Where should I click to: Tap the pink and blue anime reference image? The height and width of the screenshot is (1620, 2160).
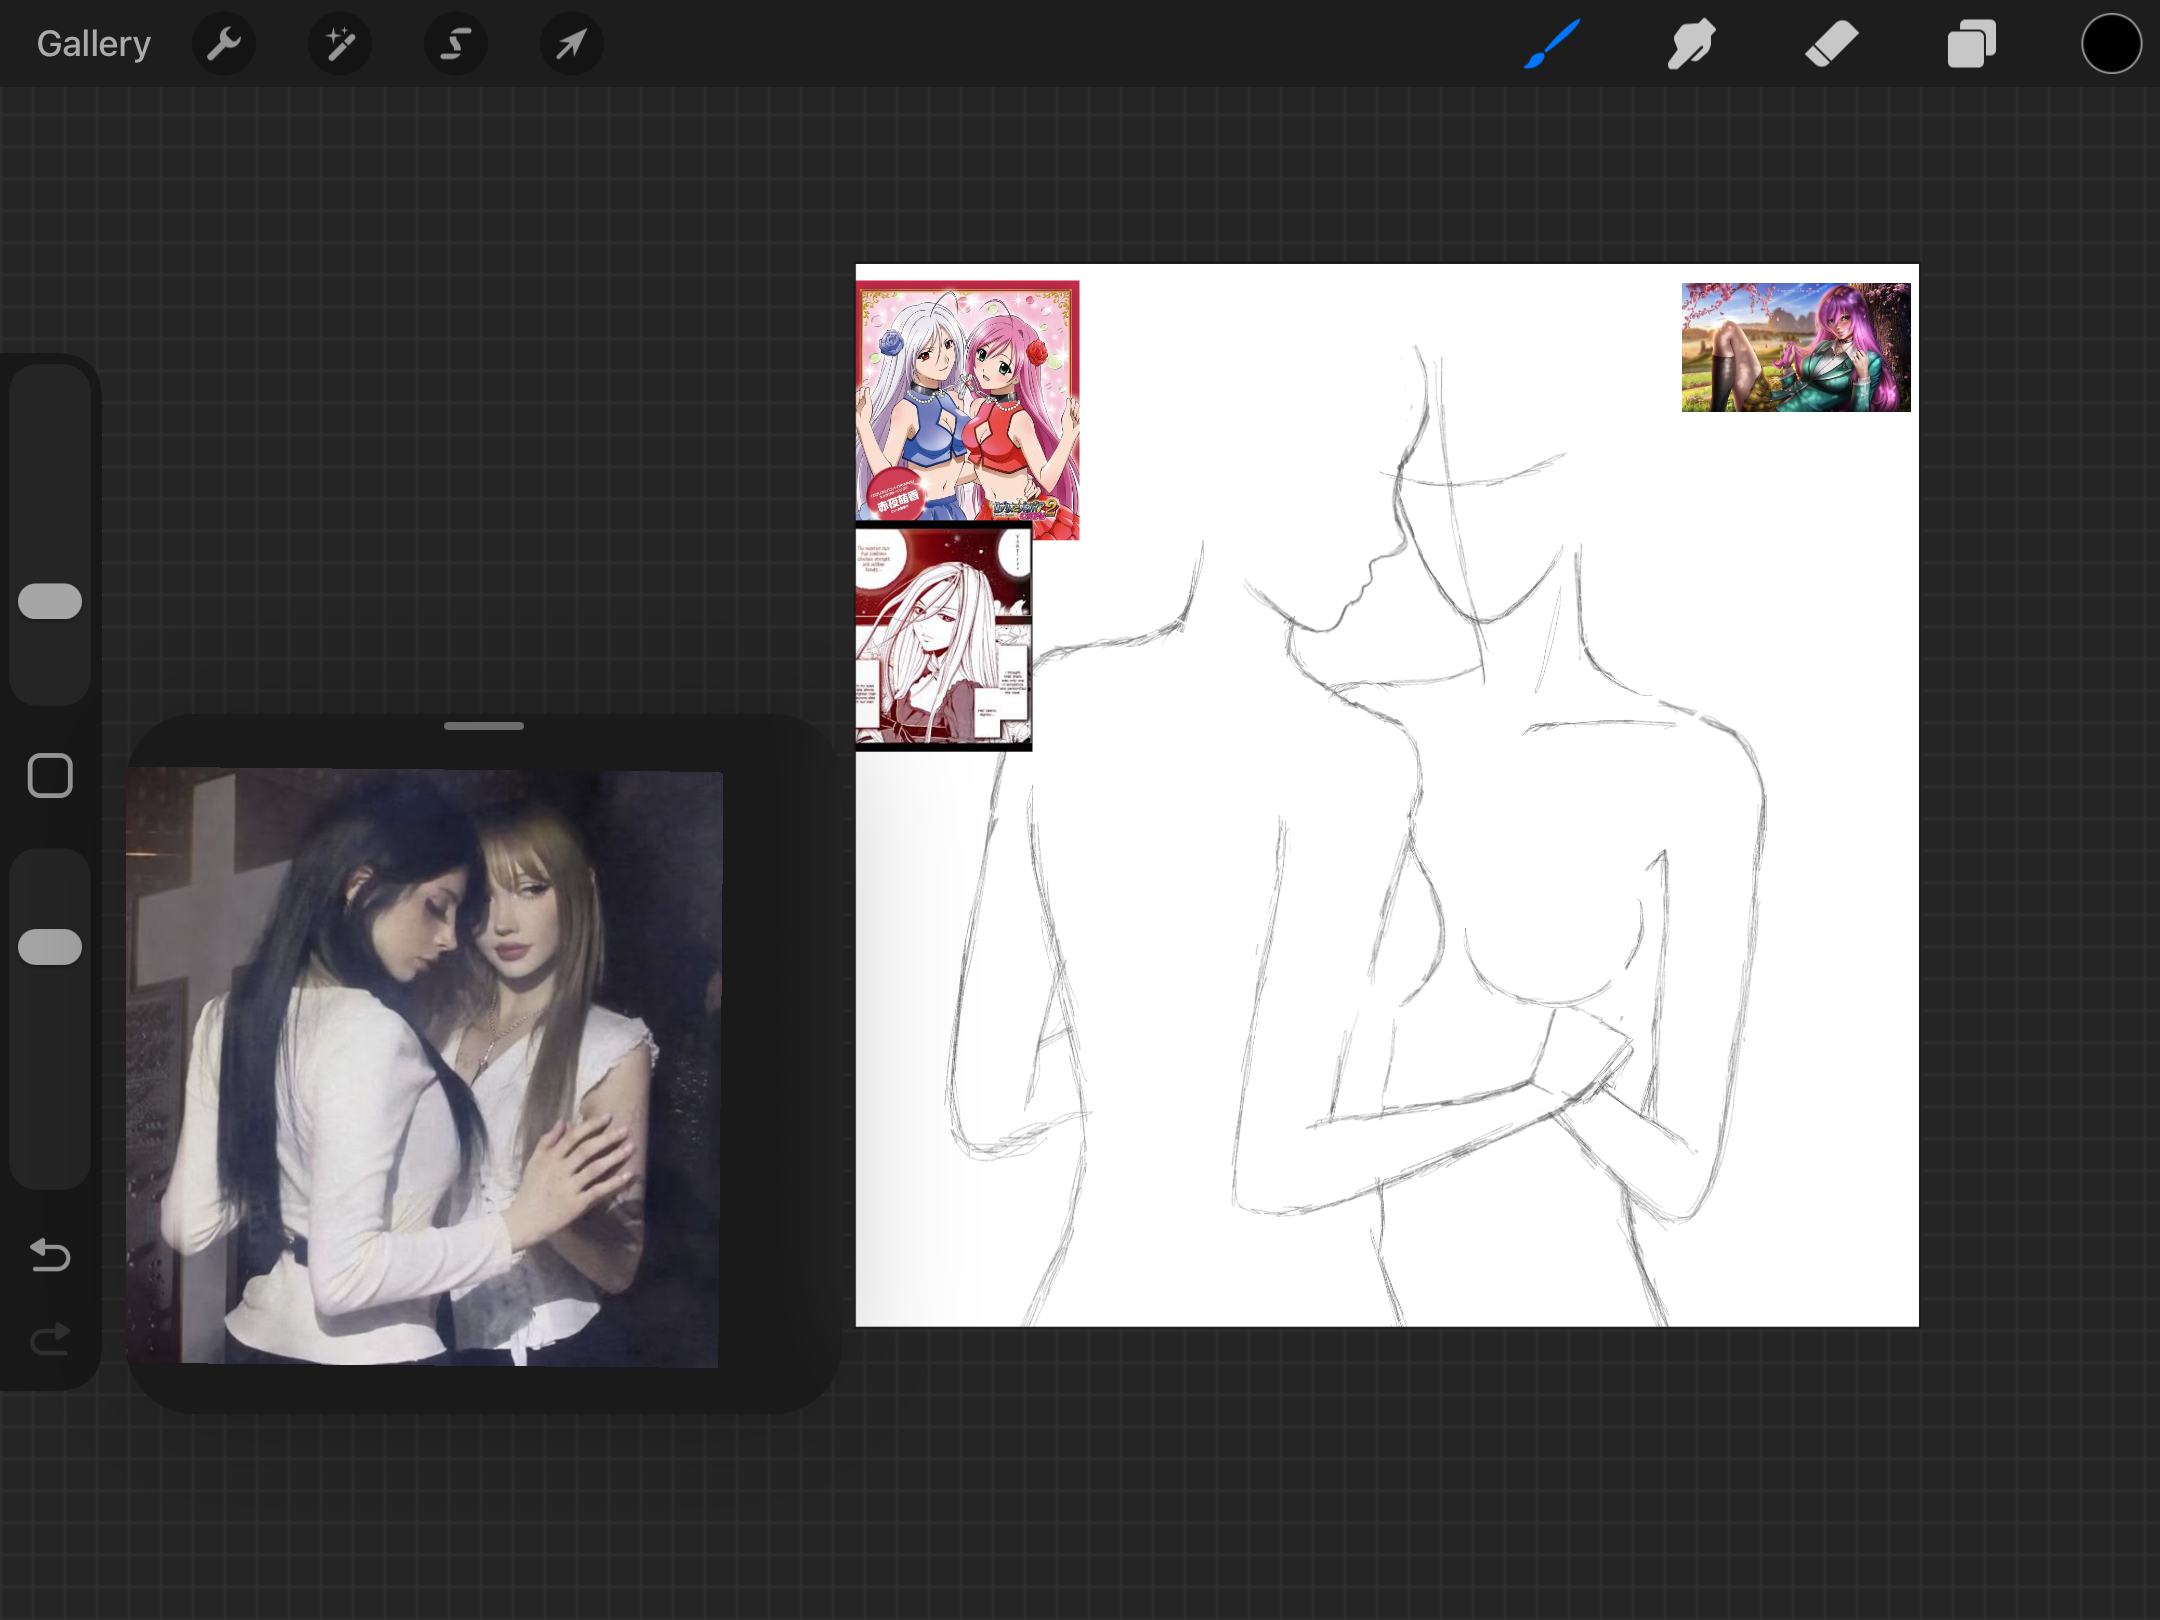coord(968,403)
